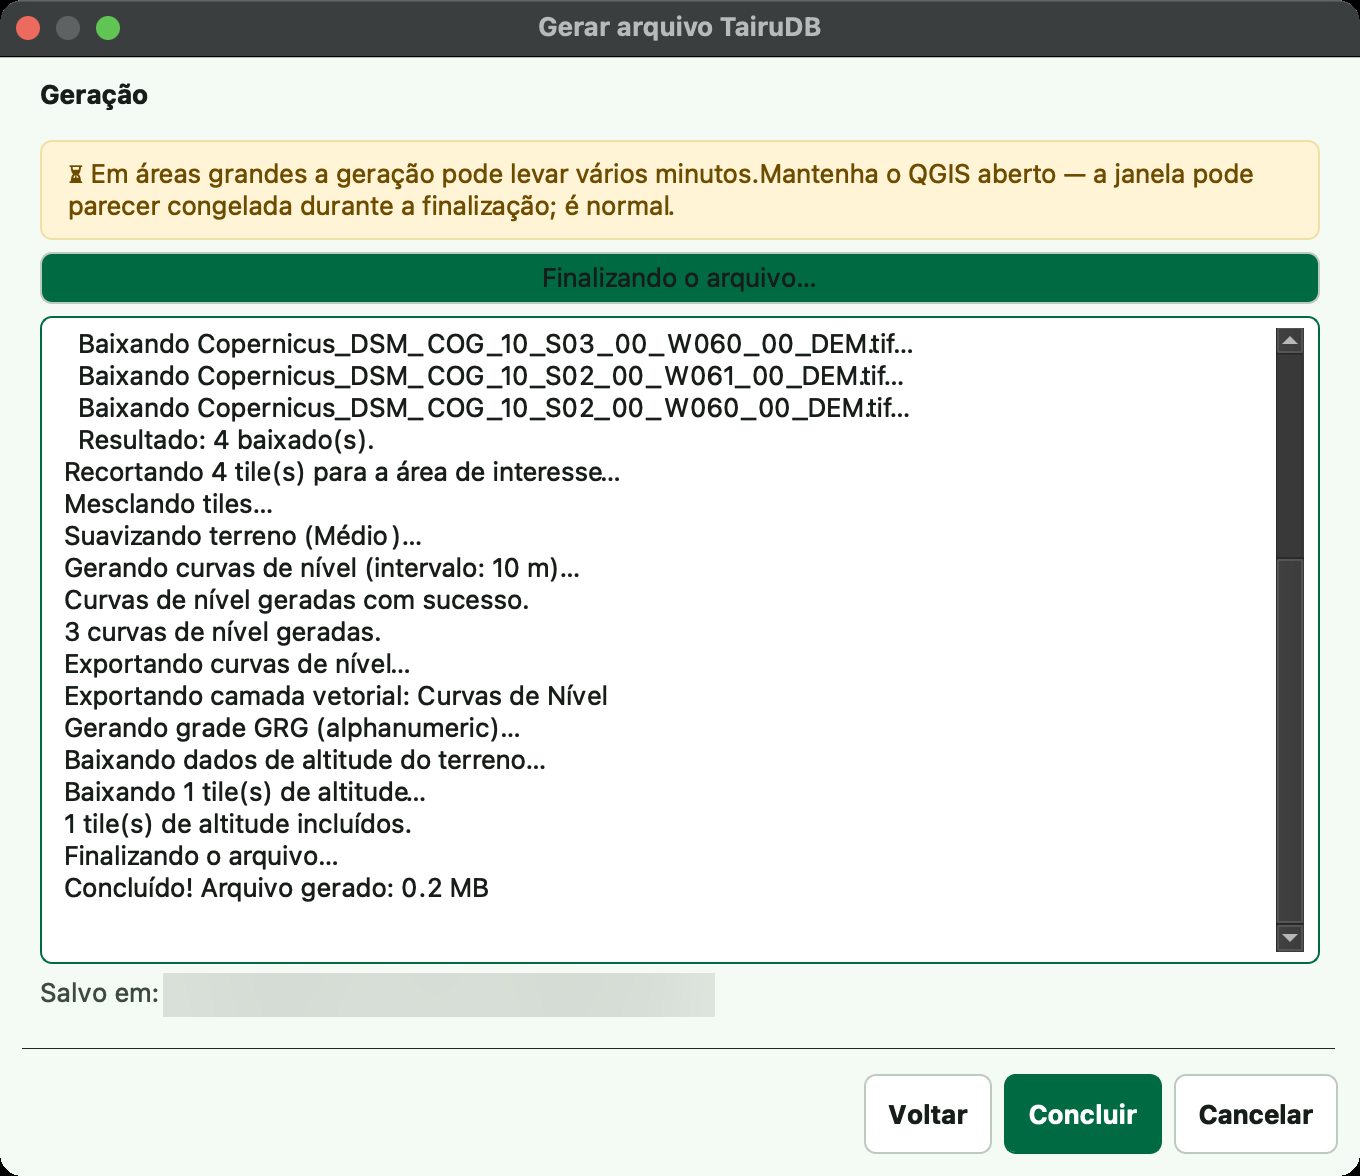Click the 'Salvo em:' label

(x=99, y=993)
